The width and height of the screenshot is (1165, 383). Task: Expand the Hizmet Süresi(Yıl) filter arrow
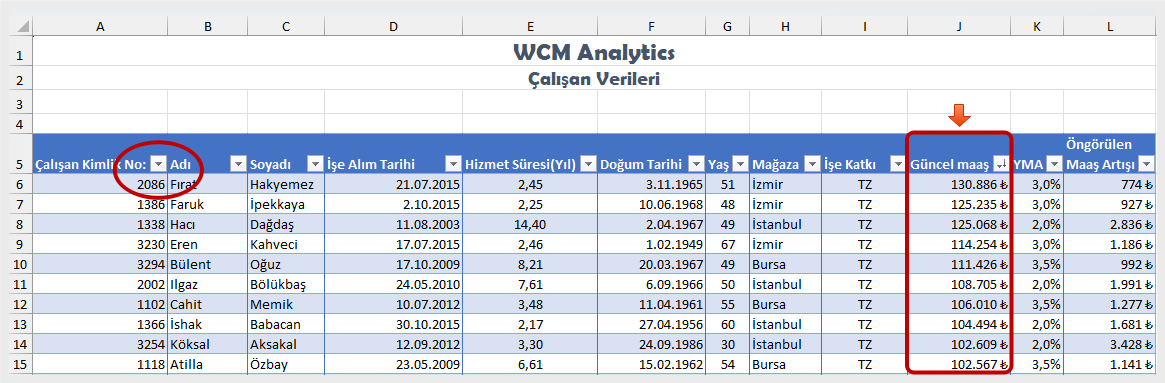(x=588, y=164)
